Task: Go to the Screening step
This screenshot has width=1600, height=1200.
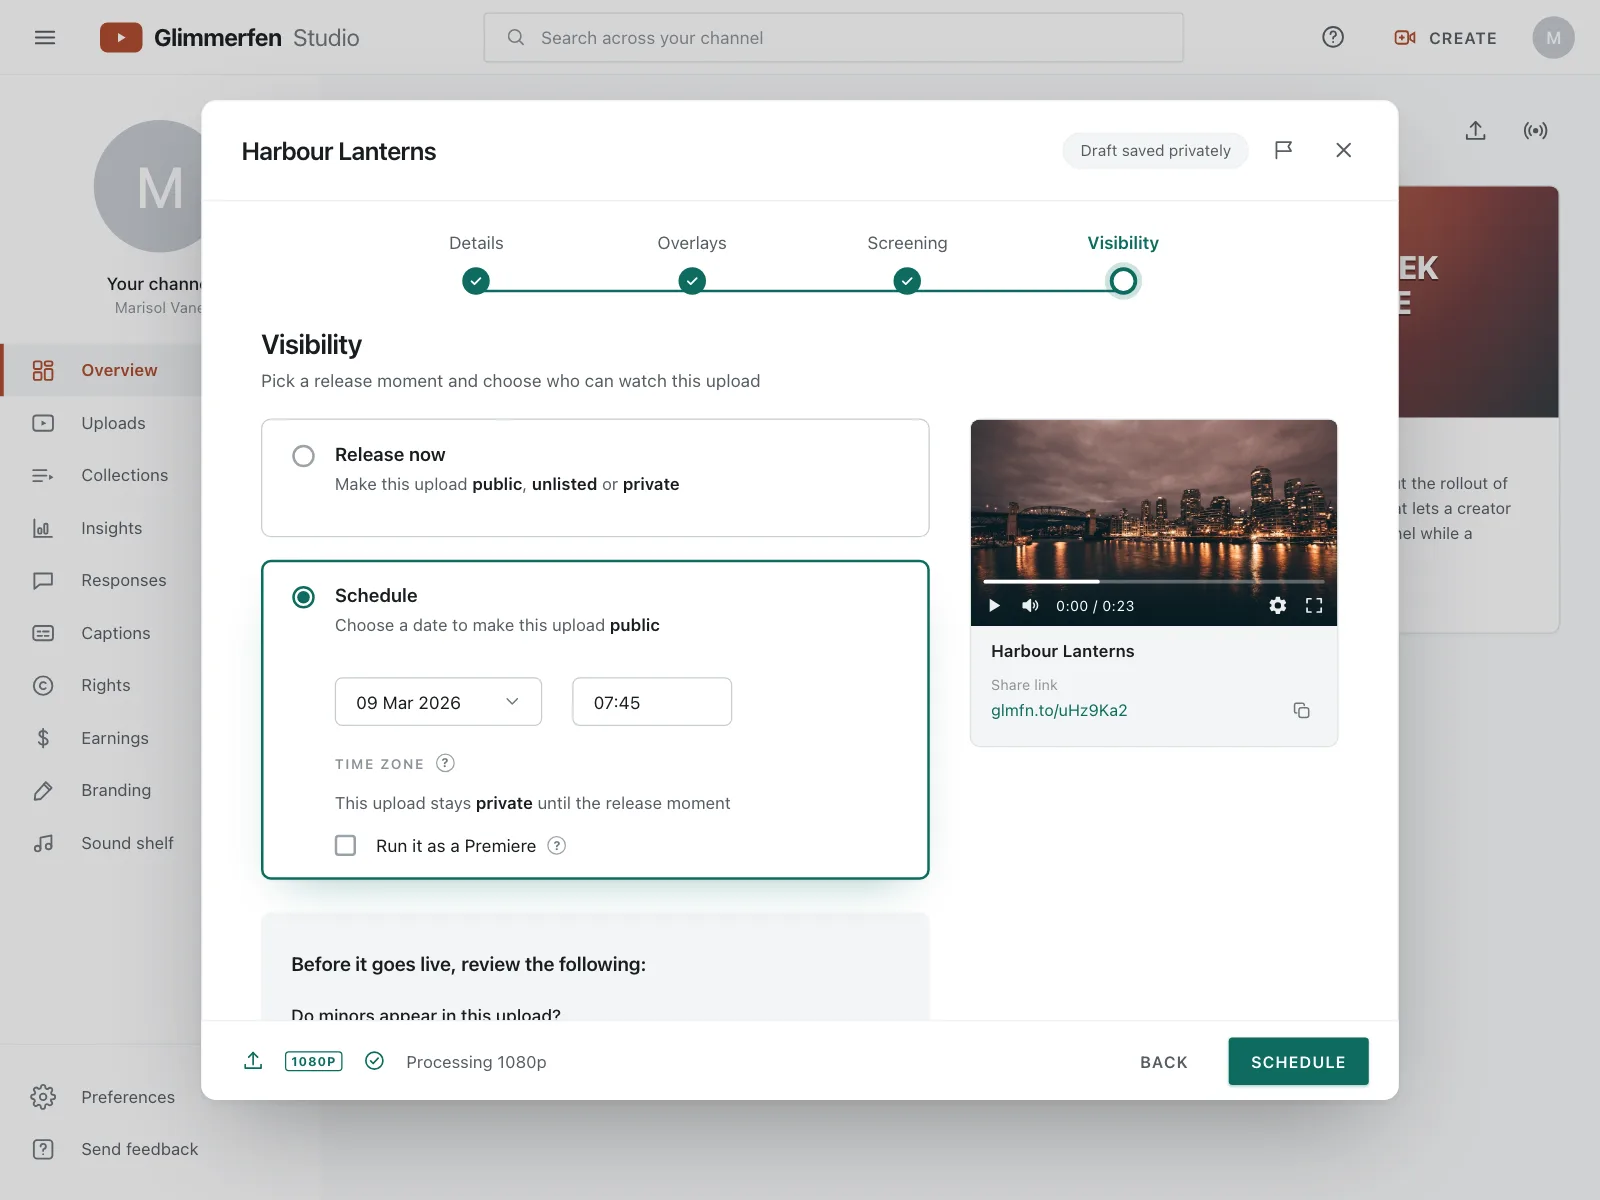Action: point(907,262)
